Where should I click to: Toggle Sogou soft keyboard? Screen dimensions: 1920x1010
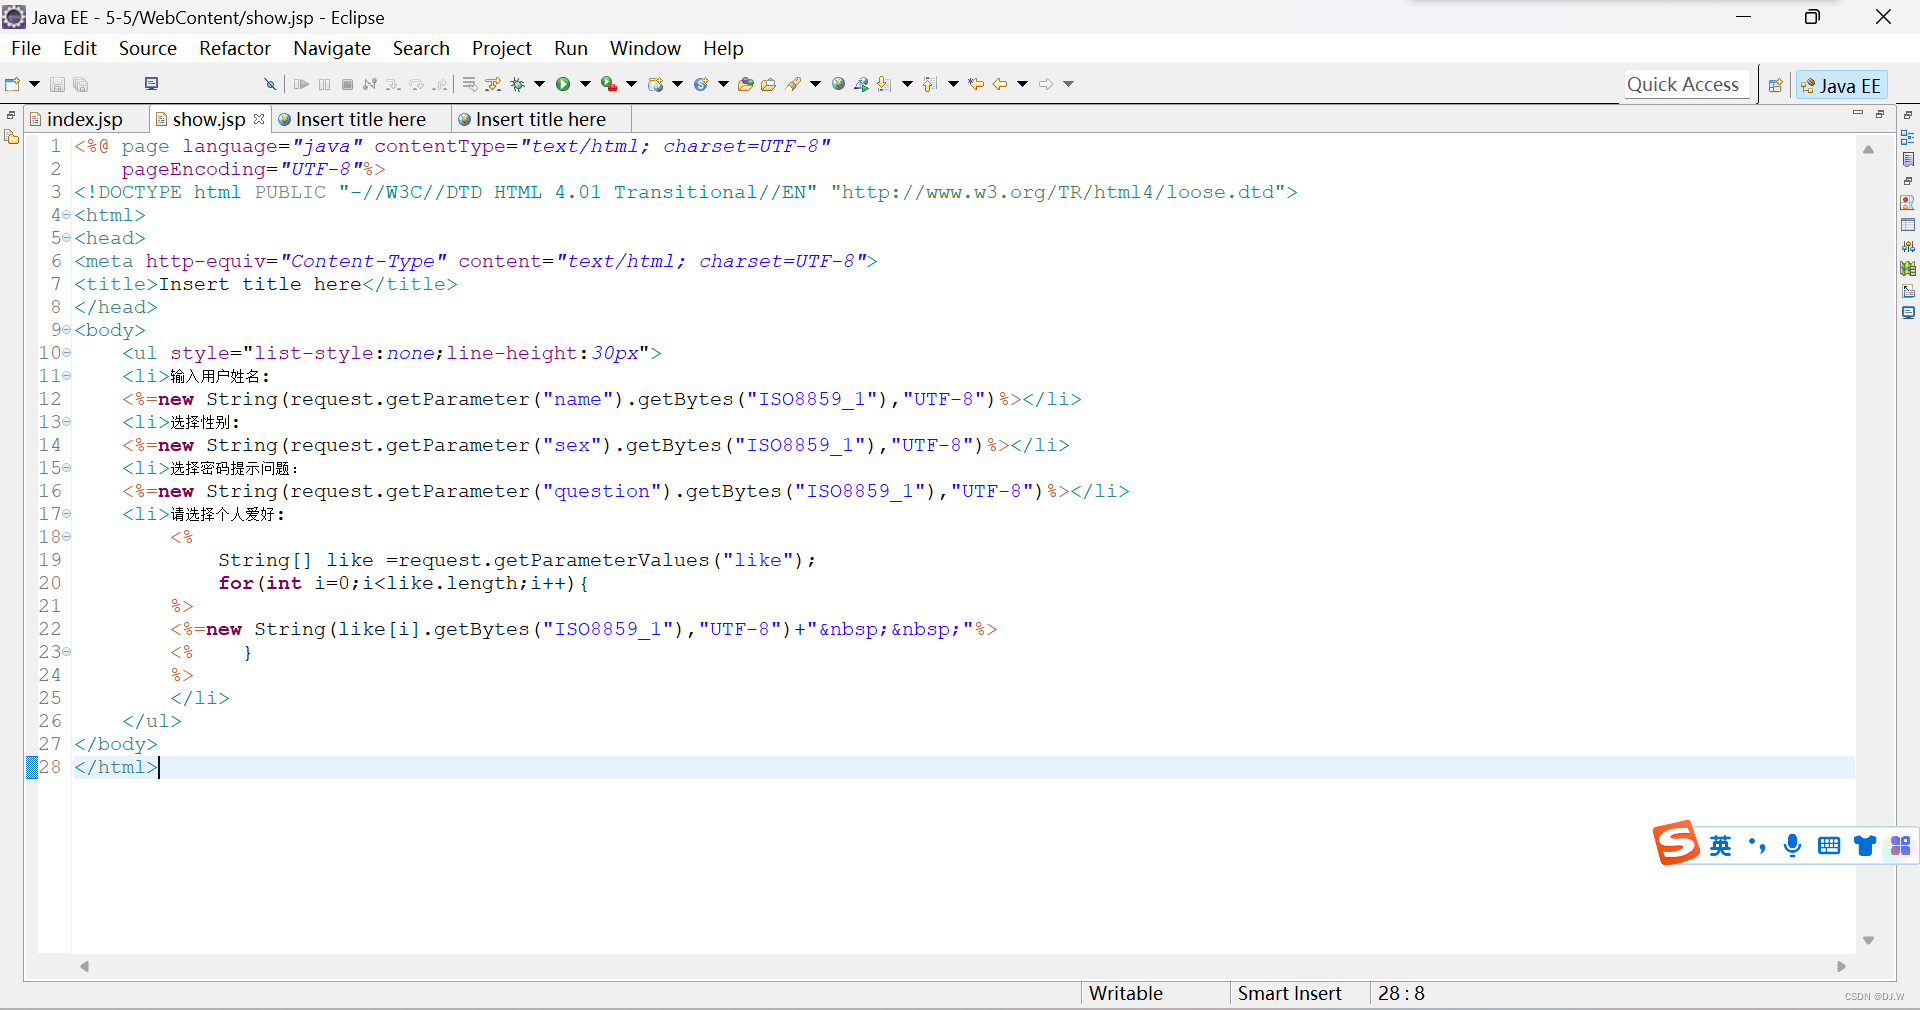[x=1829, y=846]
